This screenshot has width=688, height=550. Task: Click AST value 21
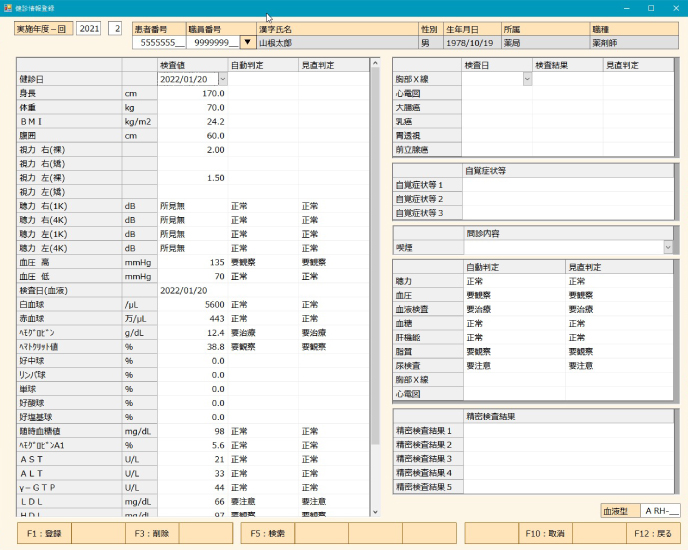pyautogui.click(x=193, y=459)
